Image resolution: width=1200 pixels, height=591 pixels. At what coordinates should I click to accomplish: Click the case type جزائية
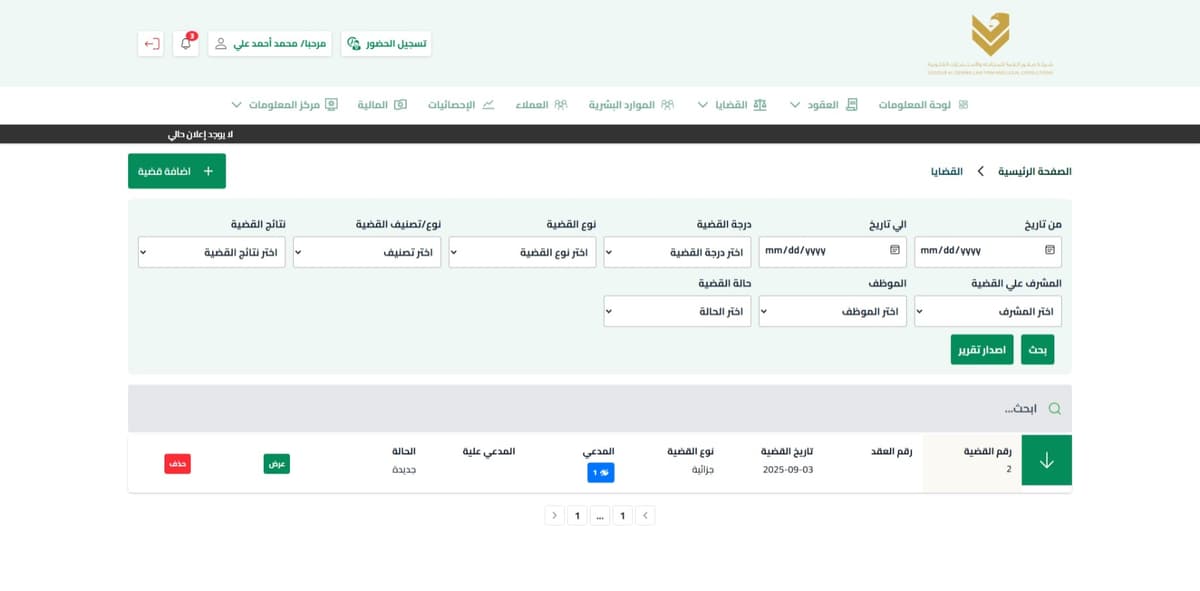[x=703, y=469]
